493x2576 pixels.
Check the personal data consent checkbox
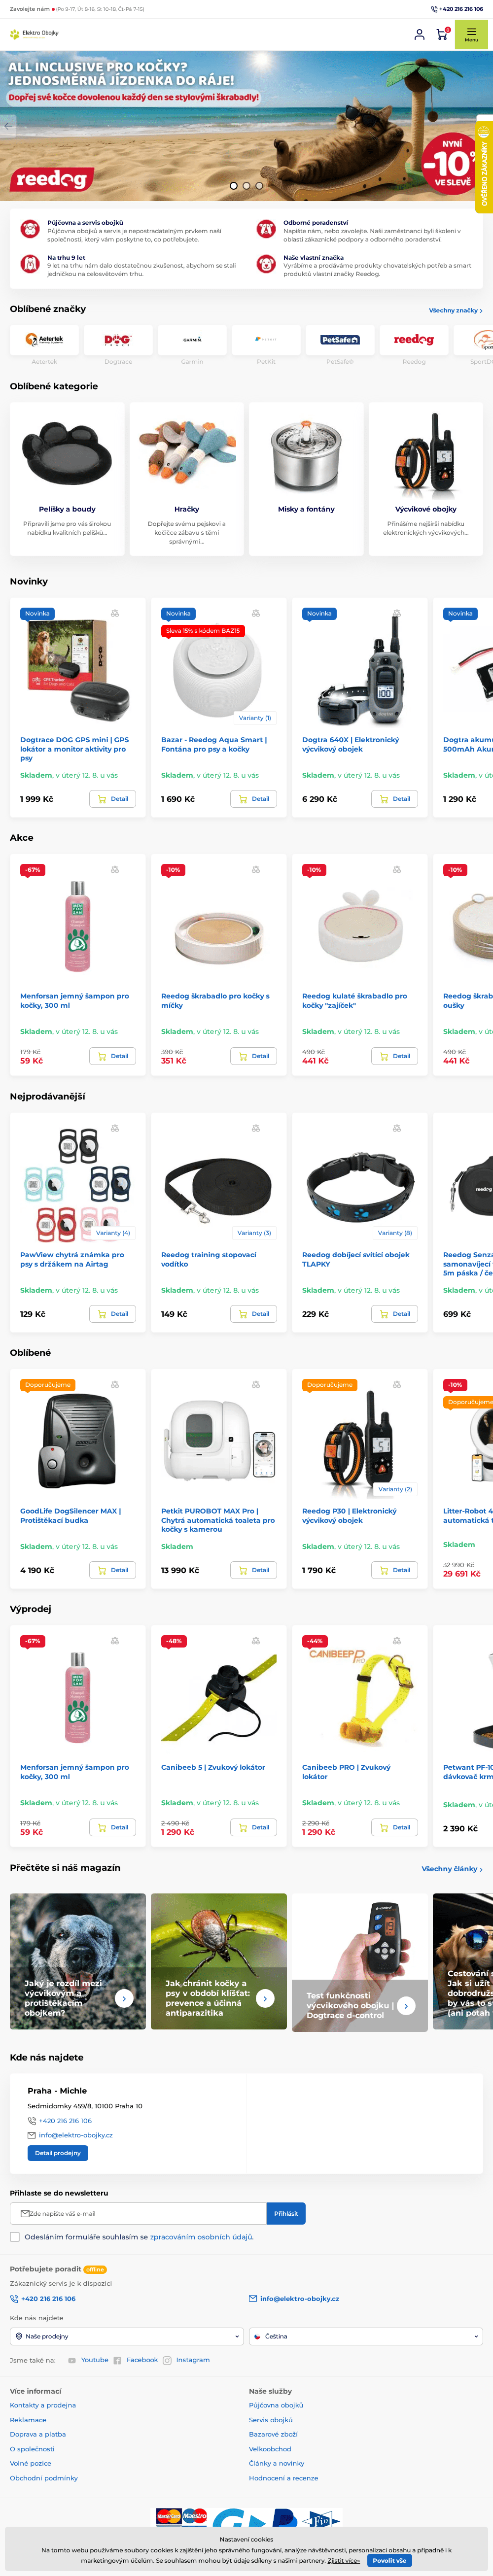[15, 2236]
